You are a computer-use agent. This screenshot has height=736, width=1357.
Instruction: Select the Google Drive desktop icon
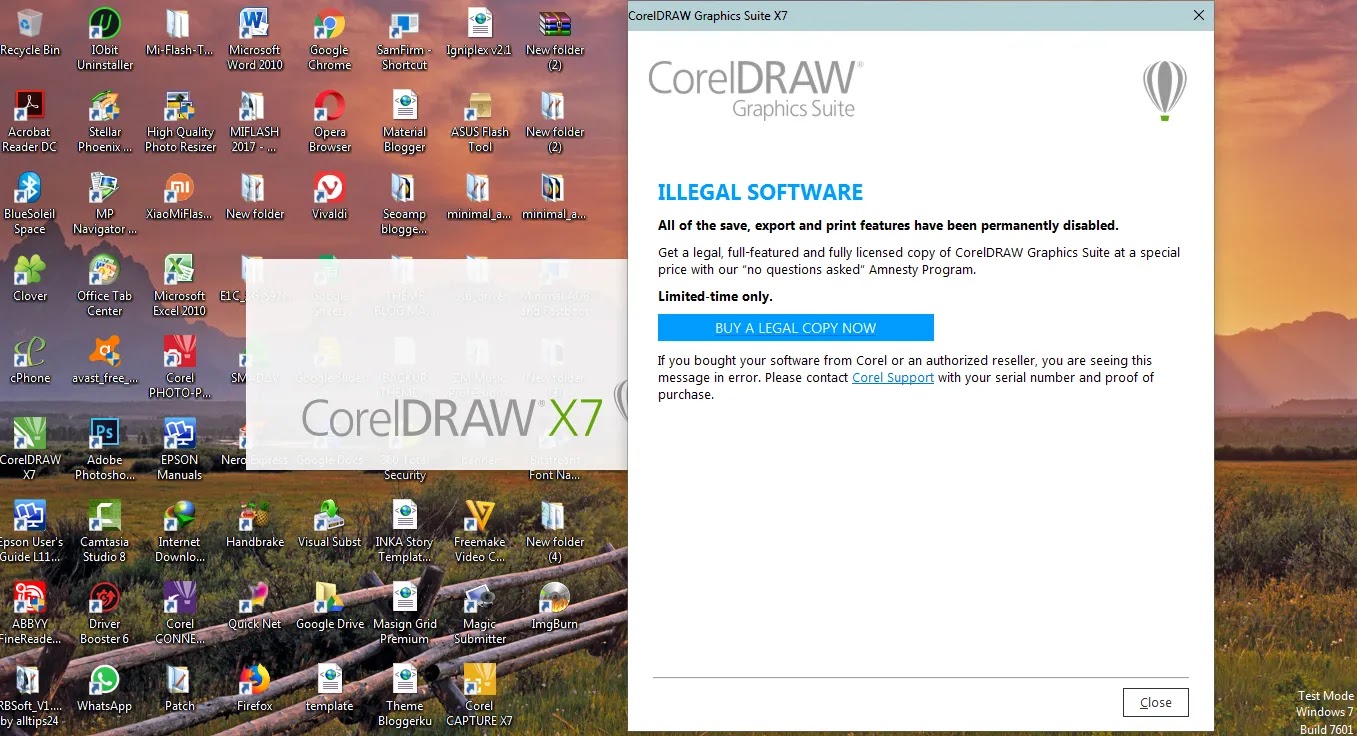[x=329, y=606]
